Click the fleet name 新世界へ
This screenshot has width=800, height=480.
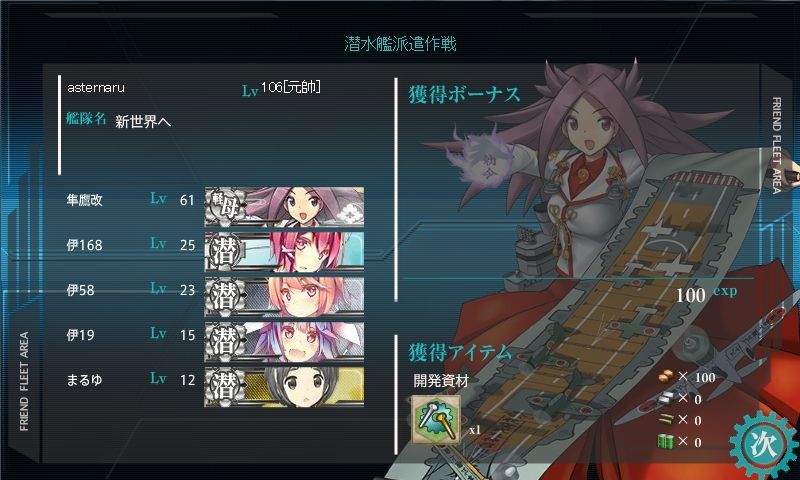143,121
